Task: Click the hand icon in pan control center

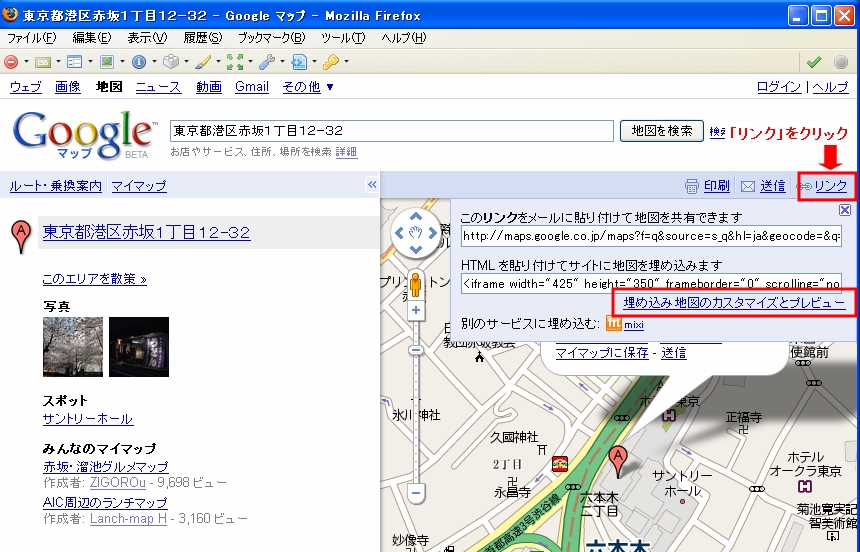Action: [416, 233]
